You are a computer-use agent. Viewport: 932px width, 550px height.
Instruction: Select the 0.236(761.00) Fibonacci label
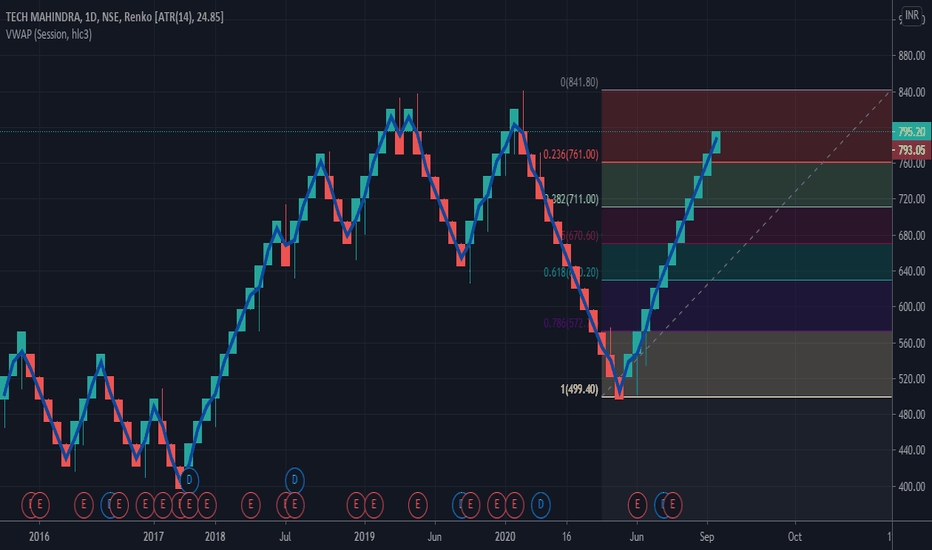tap(571, 155)
